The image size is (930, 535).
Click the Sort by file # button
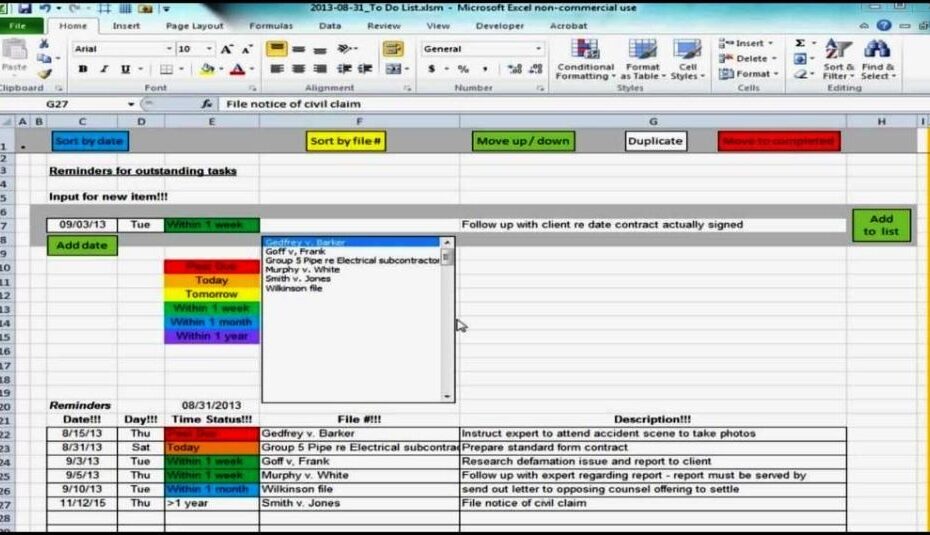346,141
